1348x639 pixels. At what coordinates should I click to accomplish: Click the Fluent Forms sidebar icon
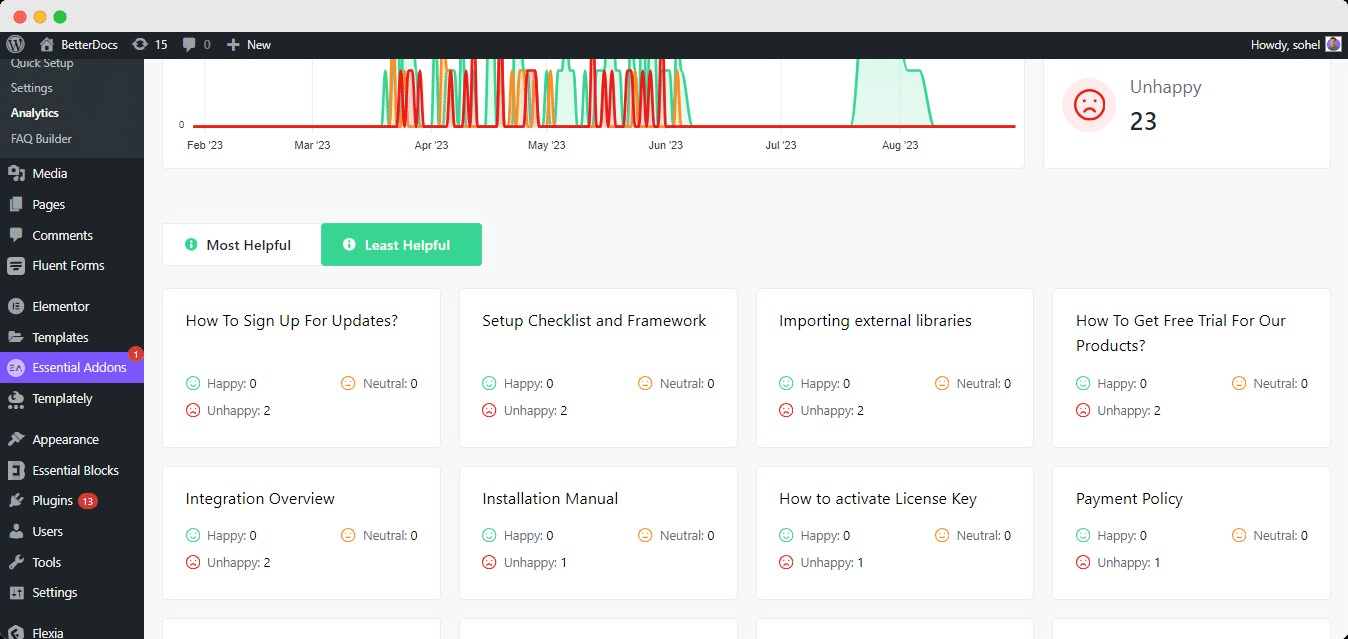point(16,265)
